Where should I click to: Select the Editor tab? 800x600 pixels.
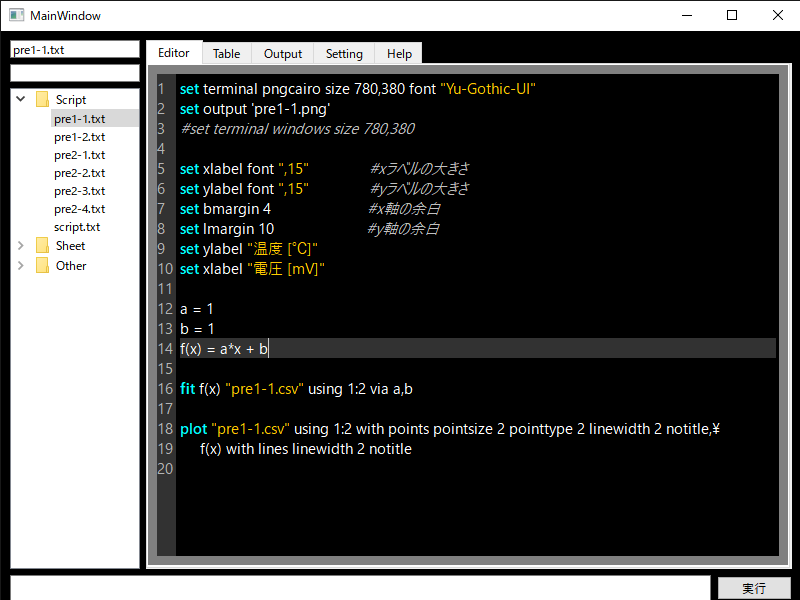click(x=173, y=53)
